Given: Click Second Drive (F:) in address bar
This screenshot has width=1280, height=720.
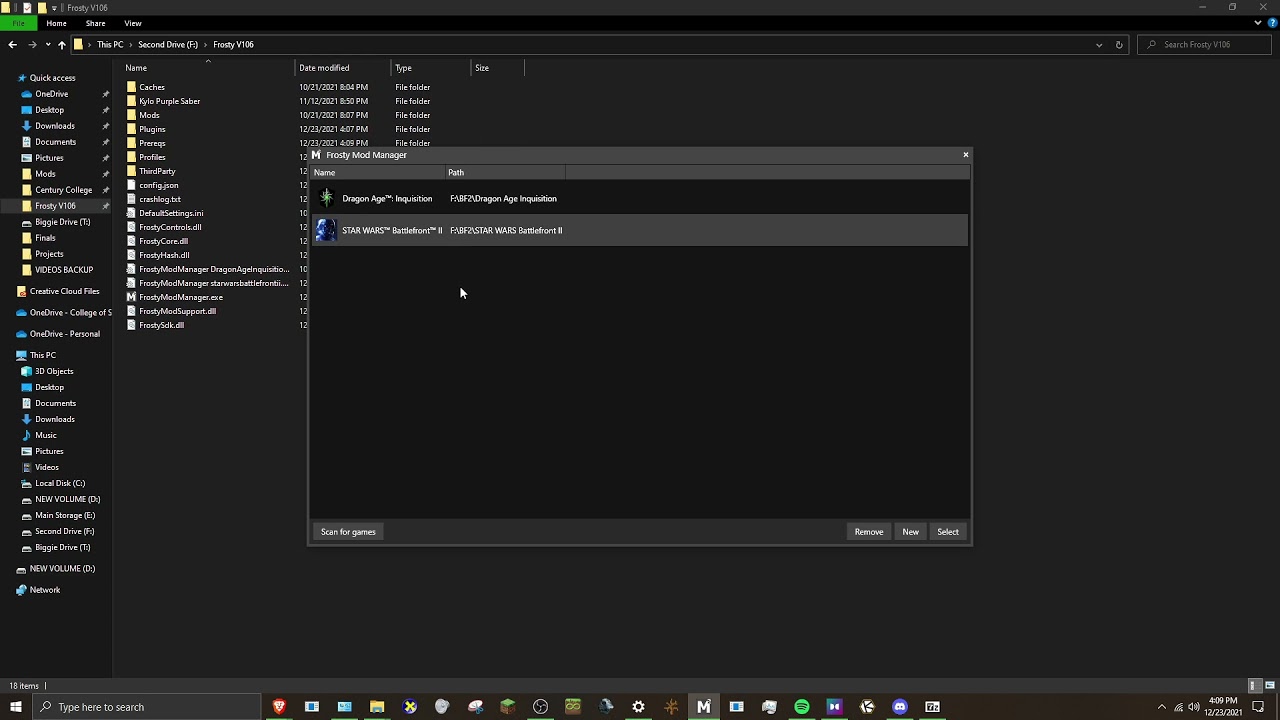Looking at the screenshot, I should pos(168,45).
